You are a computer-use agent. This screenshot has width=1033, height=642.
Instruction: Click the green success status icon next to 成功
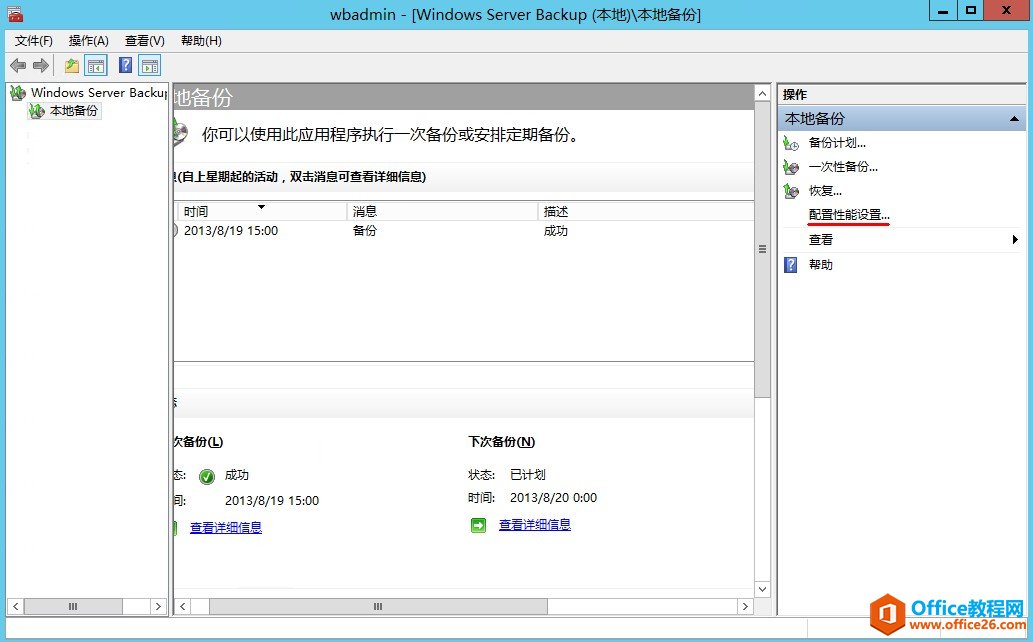206,475
